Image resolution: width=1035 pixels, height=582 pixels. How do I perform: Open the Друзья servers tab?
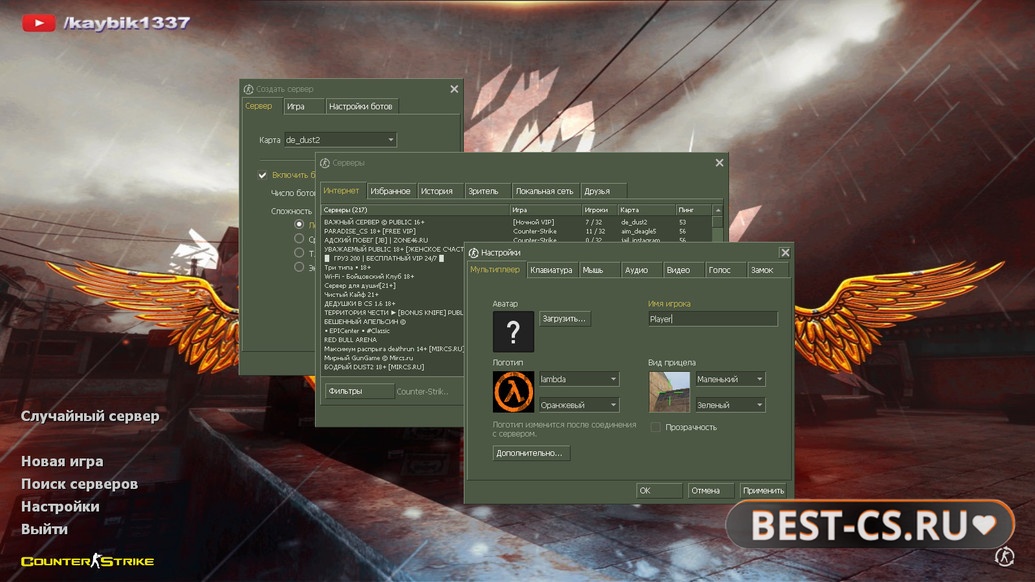click(603, 191)
